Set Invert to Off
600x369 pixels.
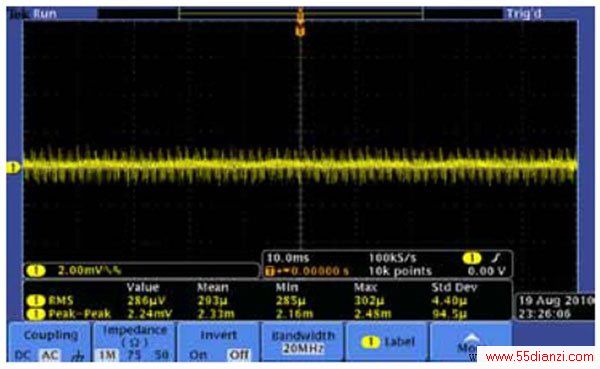coord(239,355)
